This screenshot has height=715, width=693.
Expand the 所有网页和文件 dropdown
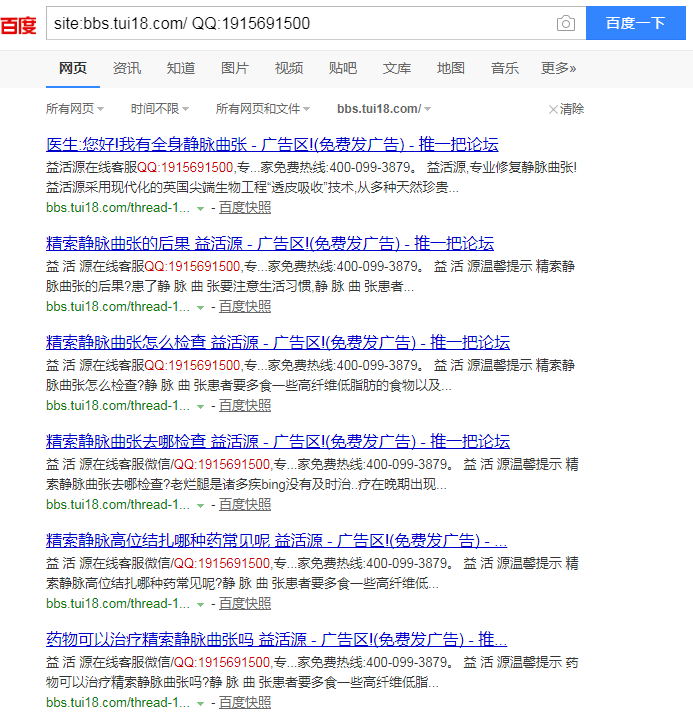click(262, 109)
